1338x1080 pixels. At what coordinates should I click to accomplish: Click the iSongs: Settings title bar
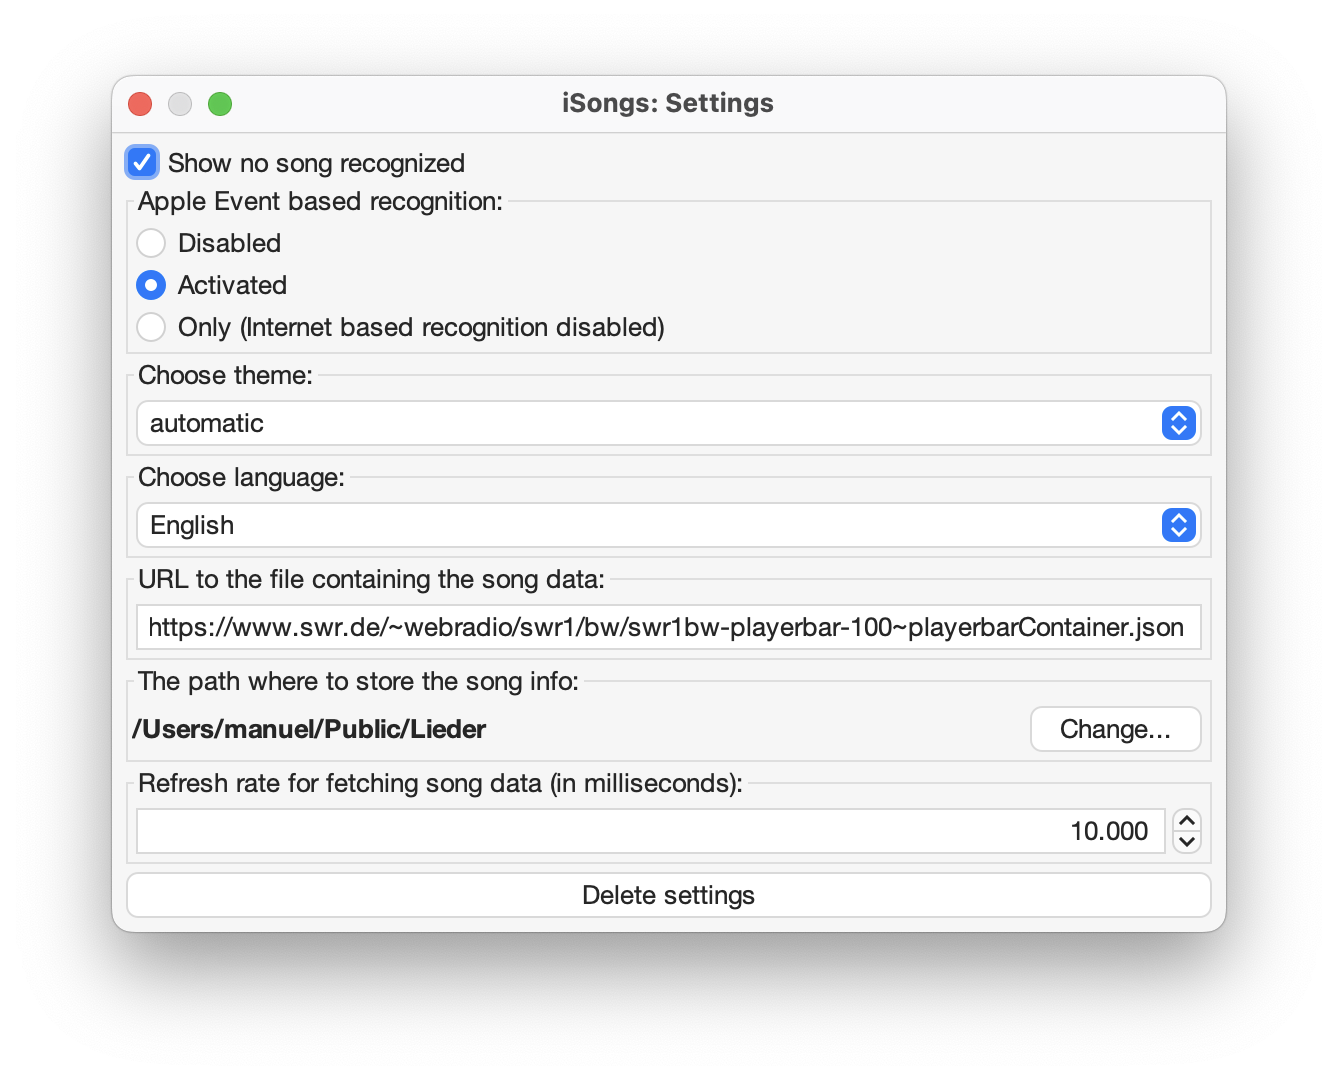click(667, 103)
